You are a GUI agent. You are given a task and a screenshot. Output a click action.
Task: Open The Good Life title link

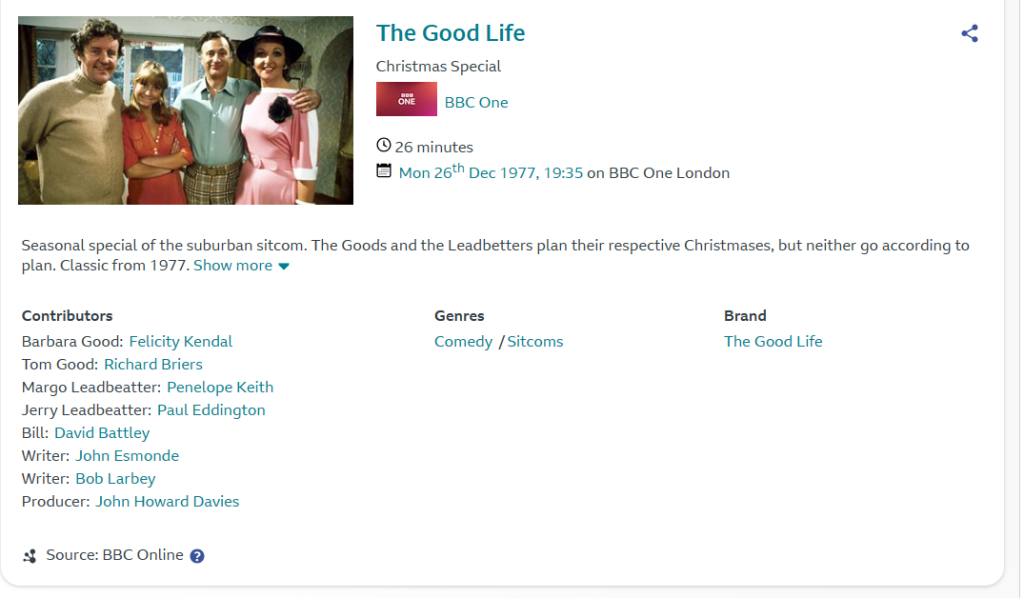[x=450, y=33]
